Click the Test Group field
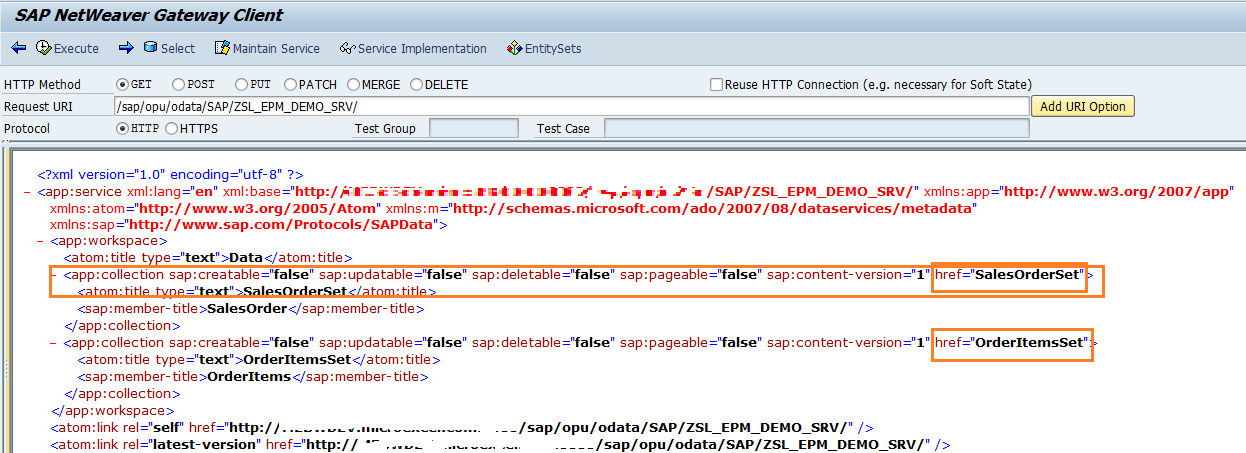 474,128
